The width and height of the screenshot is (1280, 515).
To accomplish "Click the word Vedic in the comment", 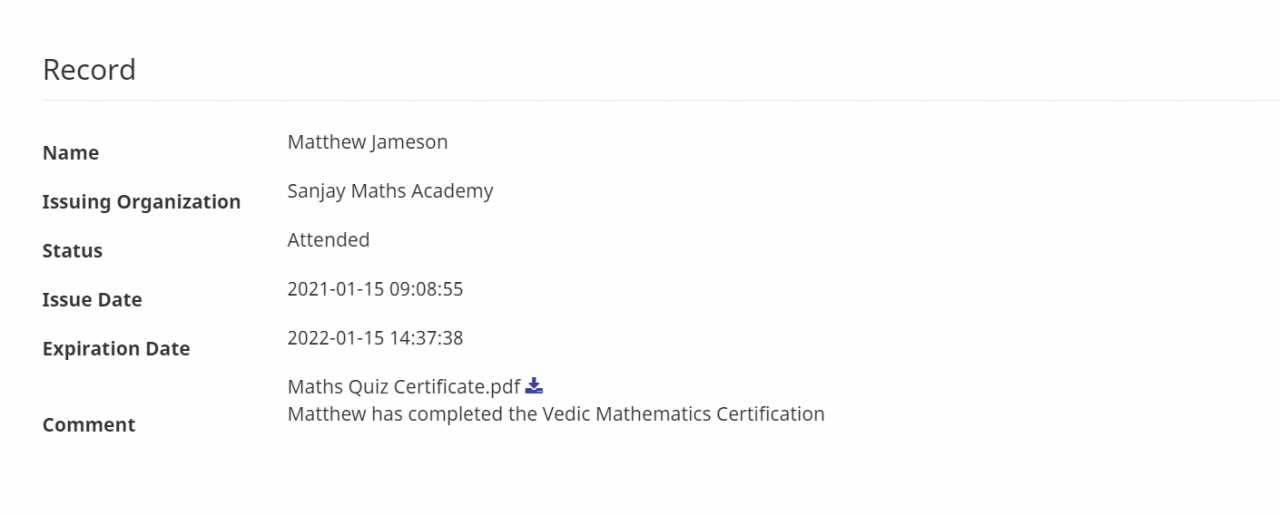I will [x=567, y=414].
